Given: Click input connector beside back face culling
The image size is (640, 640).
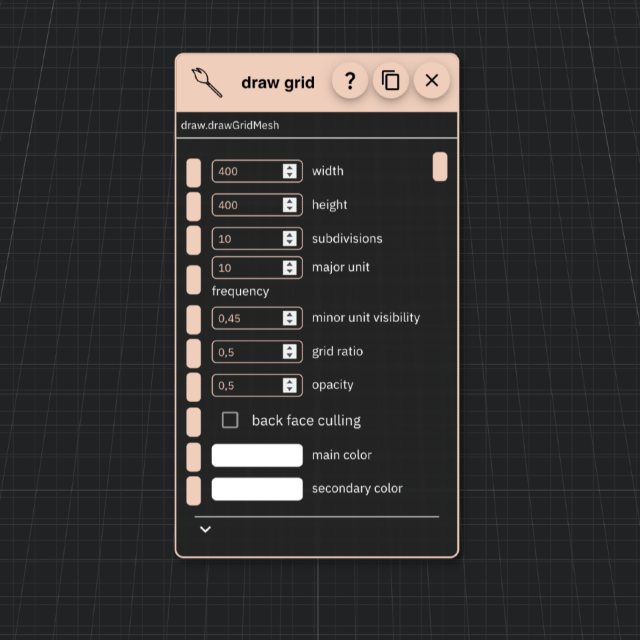Looking at the screenshot, I should pyautogui.click(x=193, y=422).
